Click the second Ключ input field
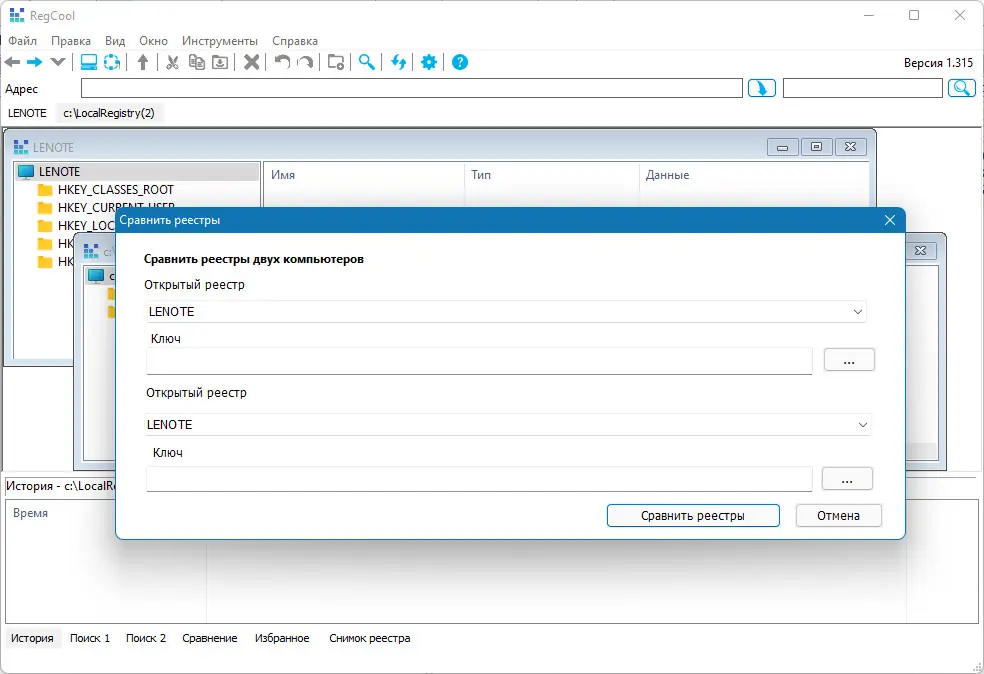This screenshot has height=674, width=984. (479, 479)
